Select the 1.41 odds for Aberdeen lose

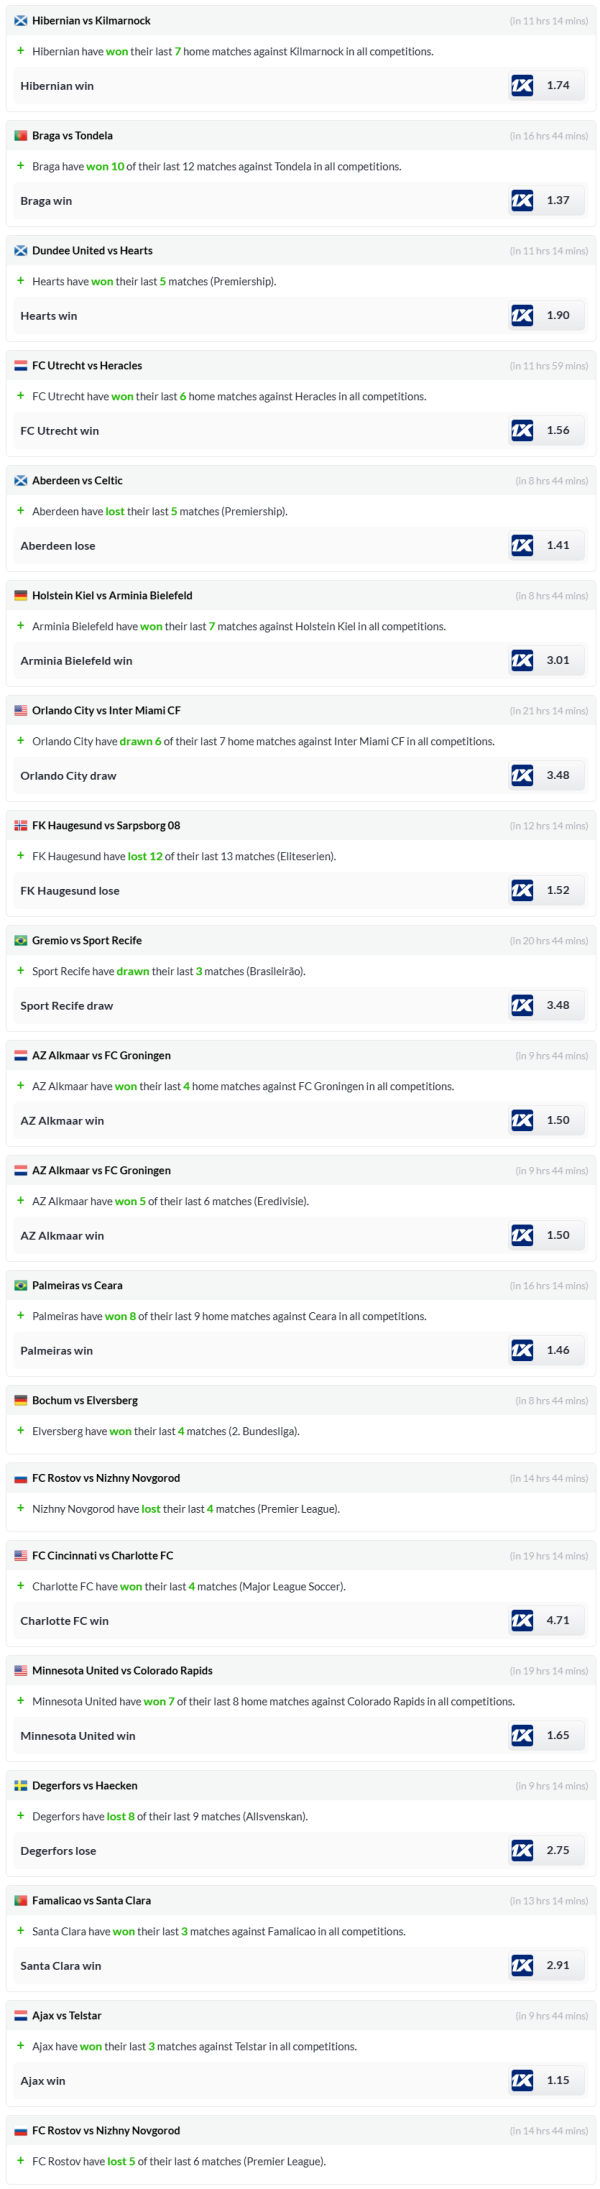point(558,546)
